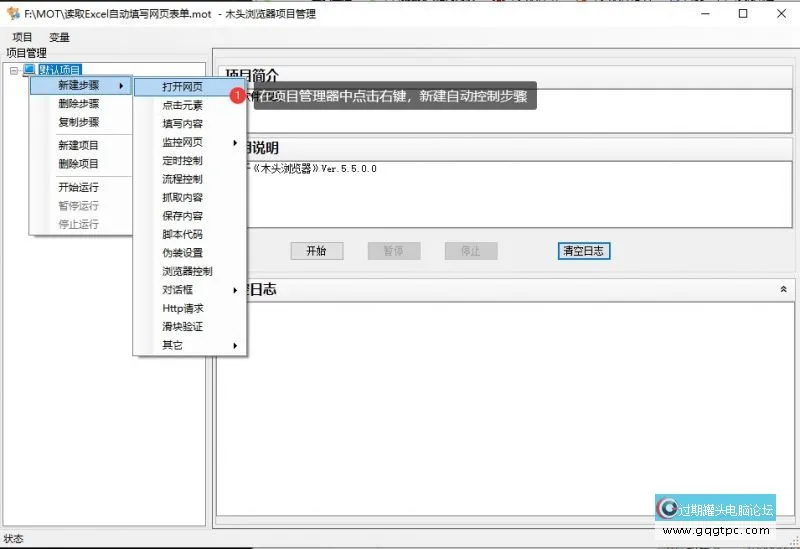Maximize the 木头浏览器项目管理 window

pyautogui.click(x=743, y=14)
